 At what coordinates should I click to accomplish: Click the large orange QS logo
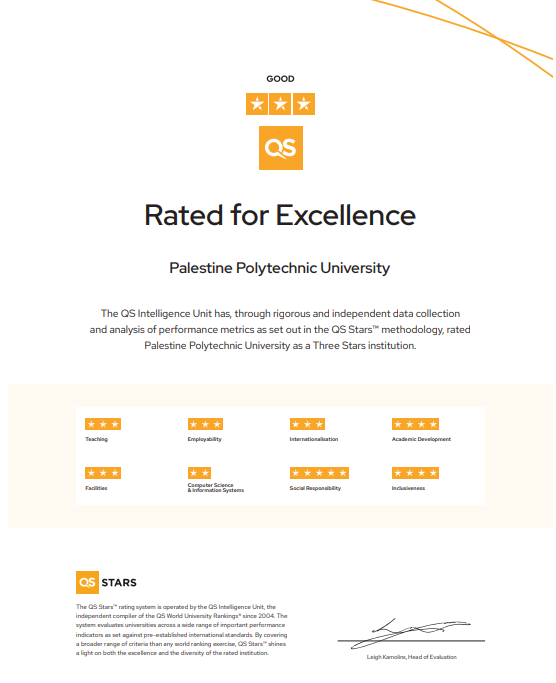281,148
